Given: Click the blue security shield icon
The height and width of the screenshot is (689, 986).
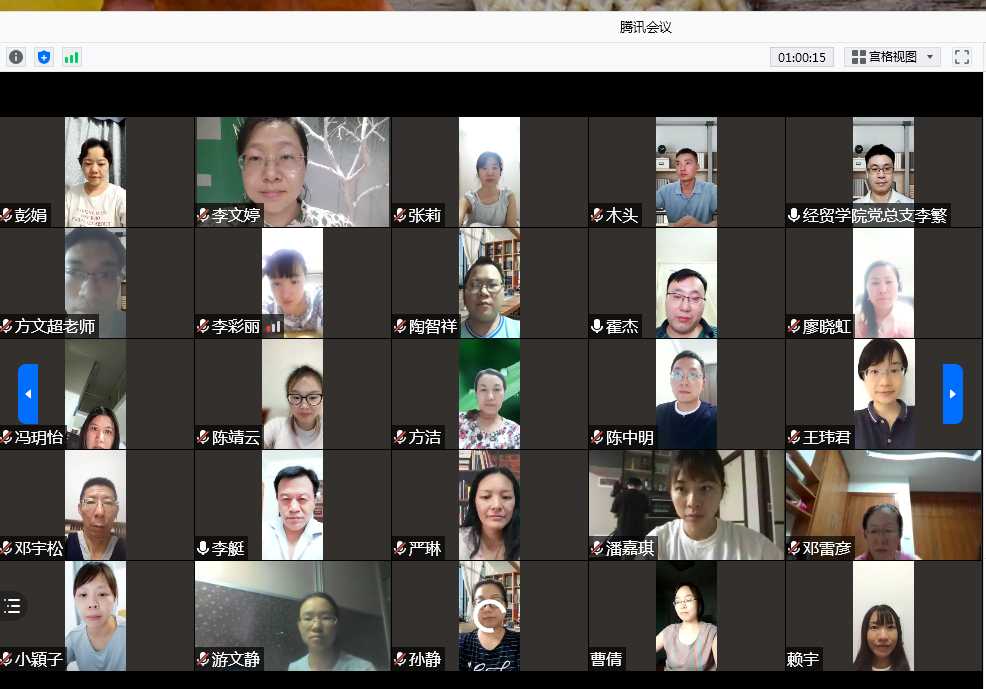Looking at the screenshot, I should click(44, 57).
